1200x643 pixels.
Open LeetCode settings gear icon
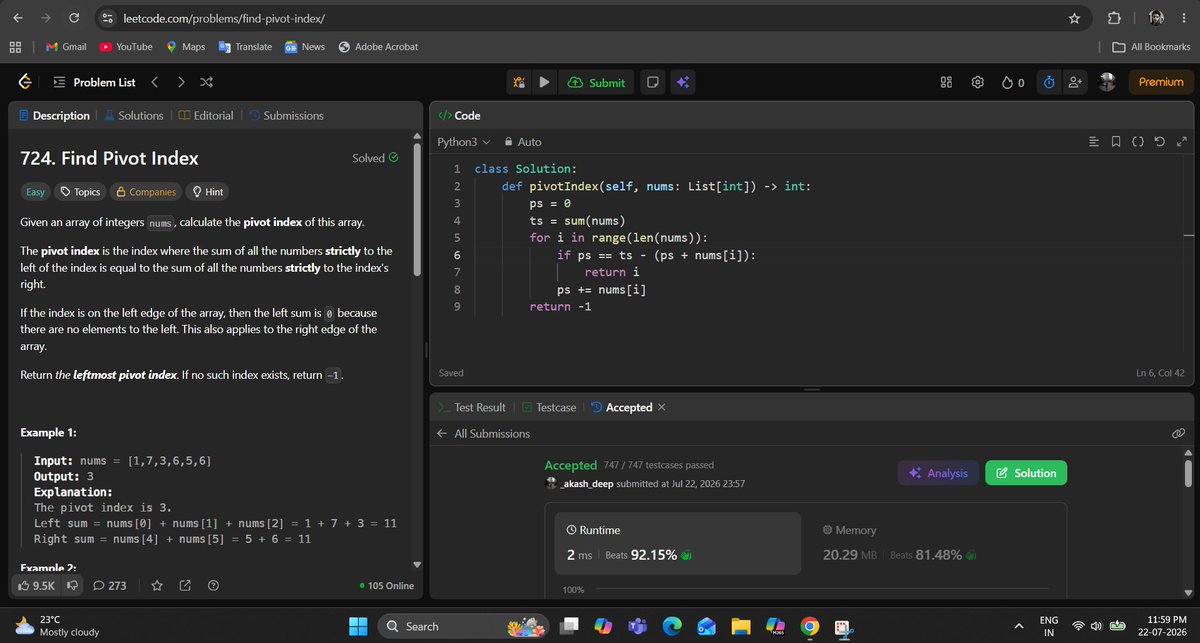coord(978,83)
